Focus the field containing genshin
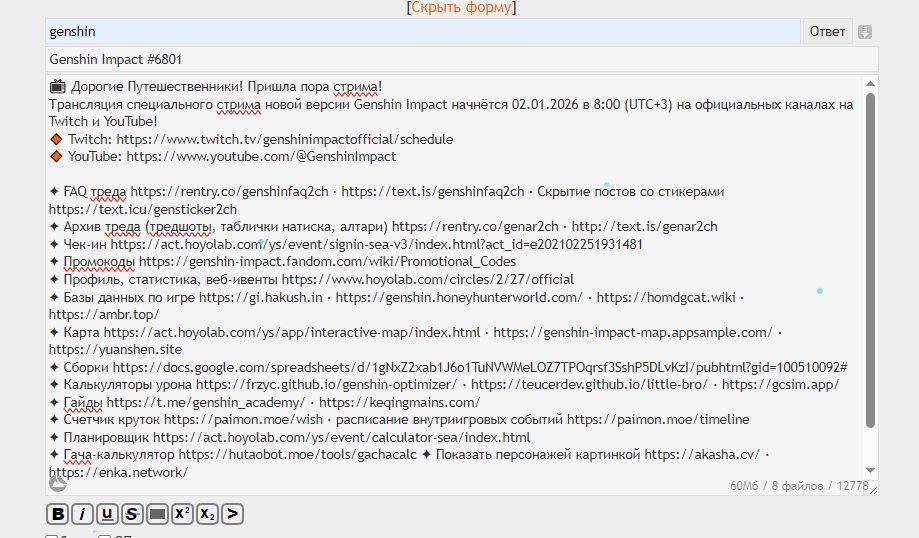 (423, 32)
